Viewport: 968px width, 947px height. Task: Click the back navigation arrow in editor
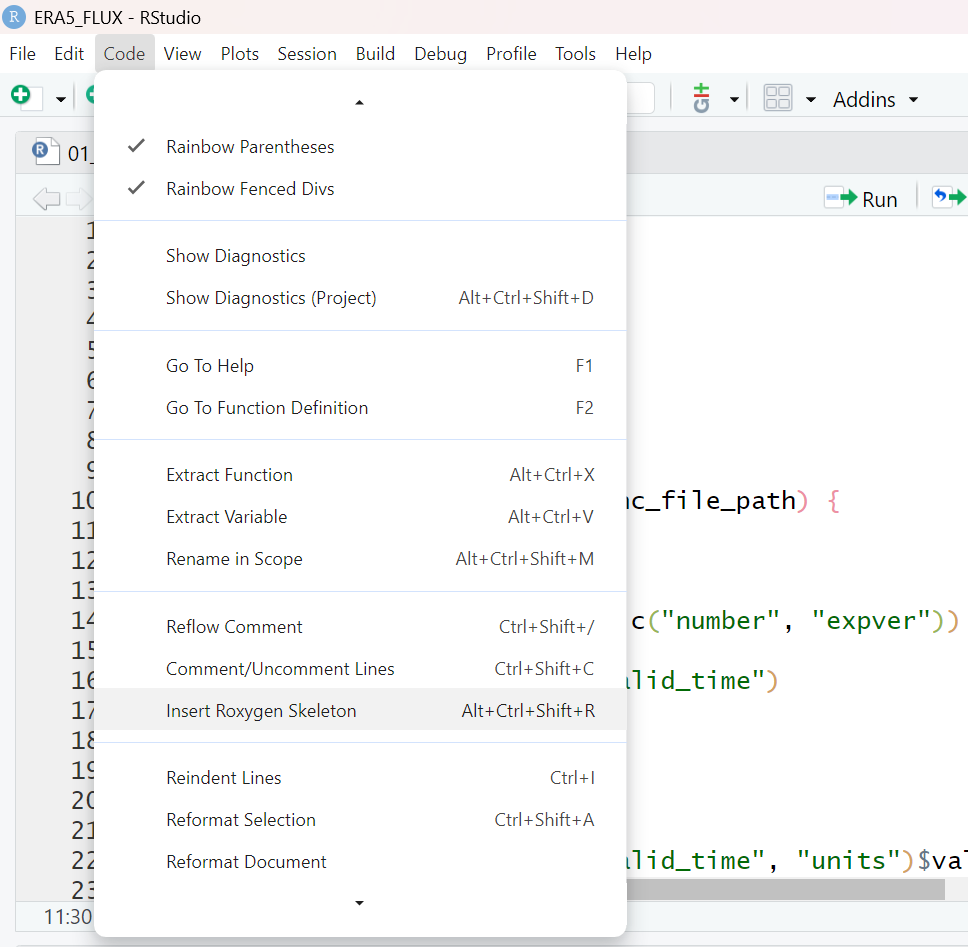[x=46, y=199]
